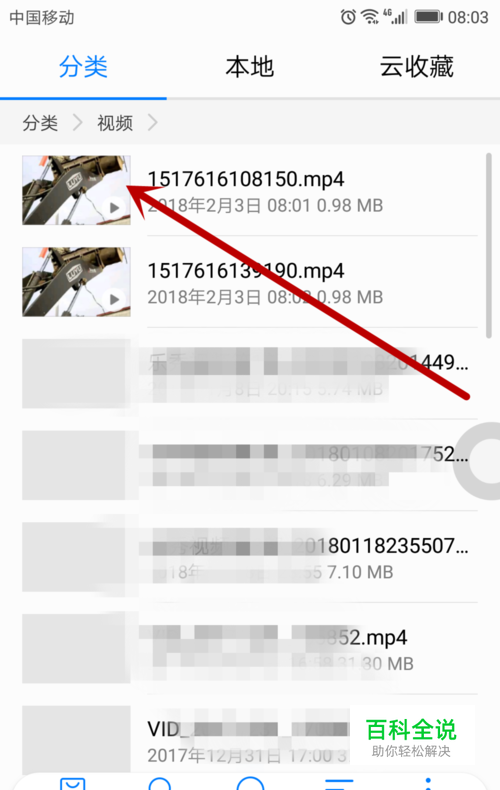Tap the floating gray circle button
Image resolution: width=500 pixels, height=790 pixels.
(x=478, y=463)
